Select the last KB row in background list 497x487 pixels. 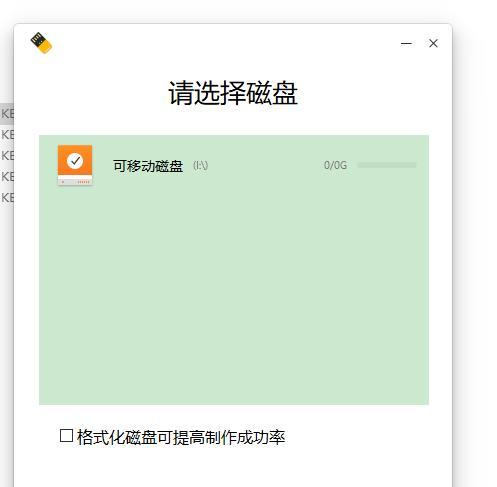pyautogui.click(x=7, y=197)
